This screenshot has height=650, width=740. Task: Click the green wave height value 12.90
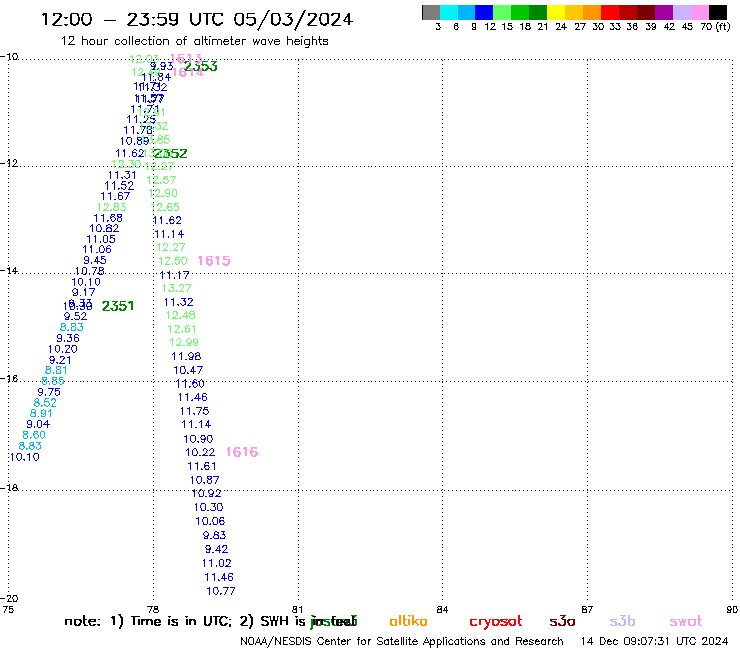[163, 193]
